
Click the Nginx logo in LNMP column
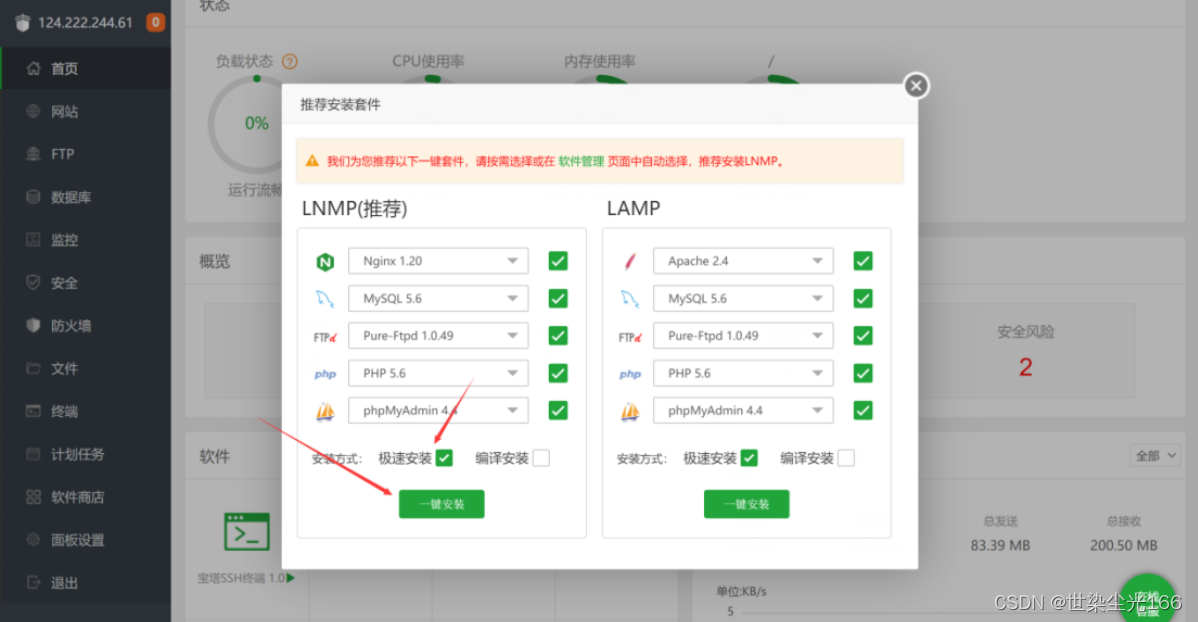click(325, 262)
